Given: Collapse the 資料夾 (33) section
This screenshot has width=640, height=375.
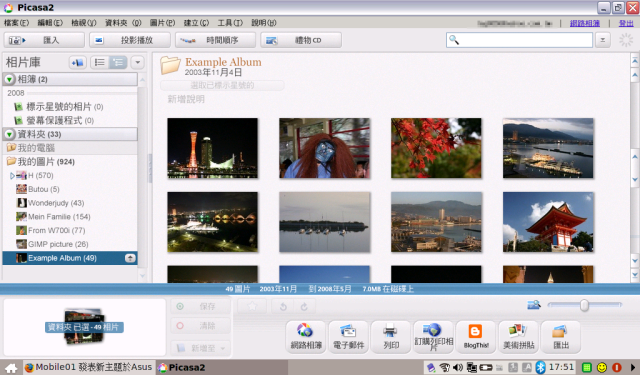Looking at the screenshot, I should (9, 134).
